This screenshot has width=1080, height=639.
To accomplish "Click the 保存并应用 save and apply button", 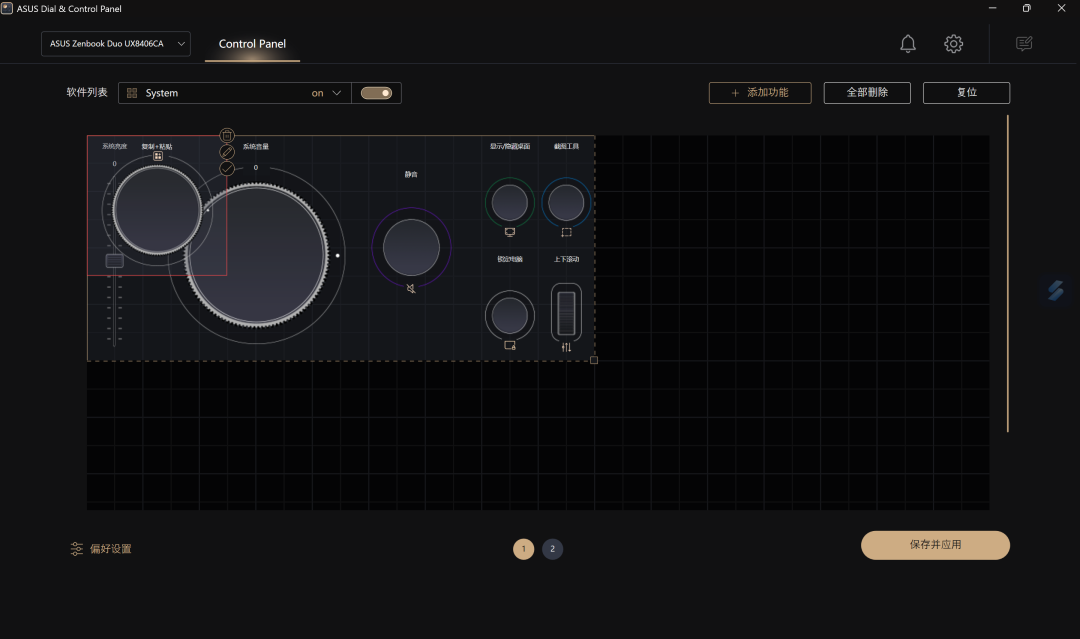I will pos(935,545).
